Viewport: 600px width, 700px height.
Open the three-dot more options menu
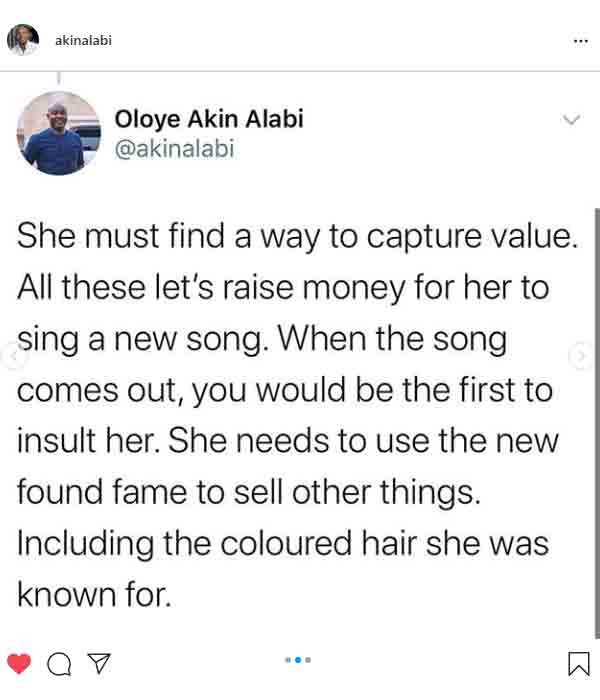click(580, 41)
